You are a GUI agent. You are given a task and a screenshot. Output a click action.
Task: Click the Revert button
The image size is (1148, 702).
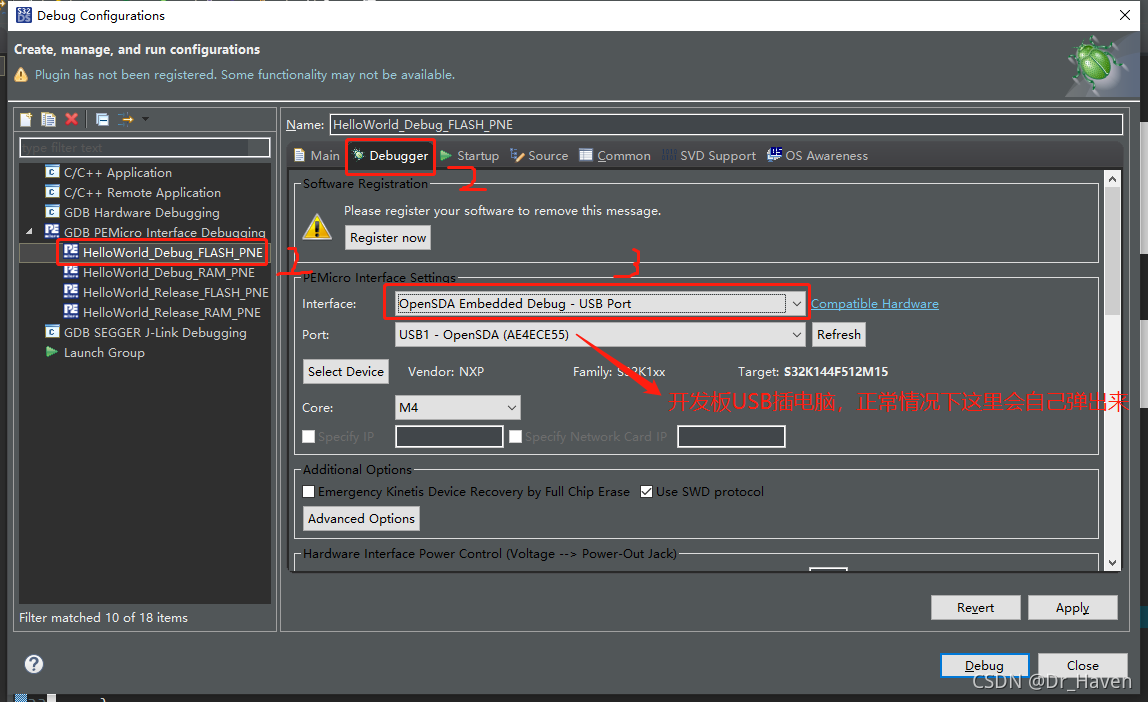point(975,608)
